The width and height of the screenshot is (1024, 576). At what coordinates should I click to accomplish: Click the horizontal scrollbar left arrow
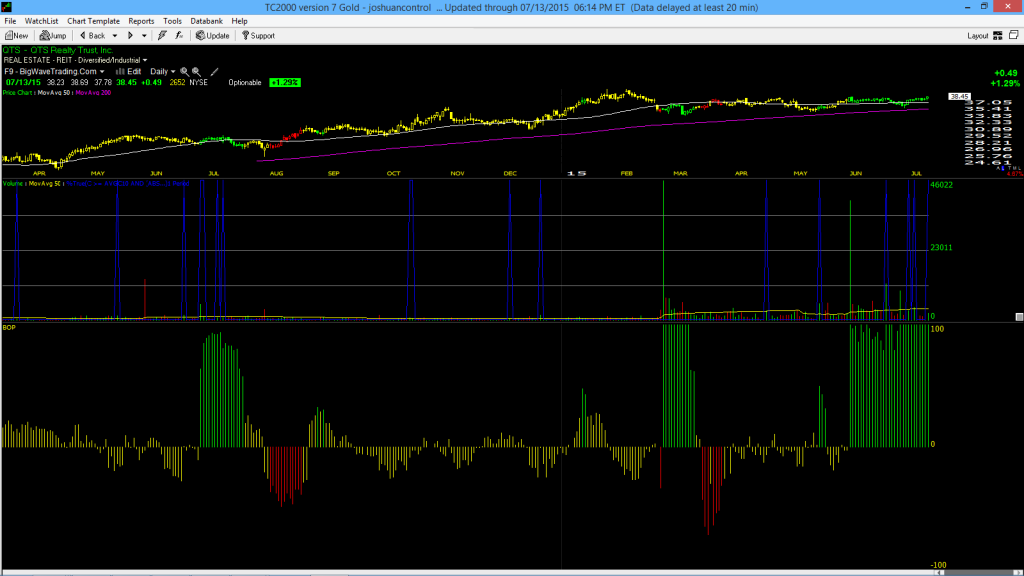pyautogui.click(x=940, y=573)
